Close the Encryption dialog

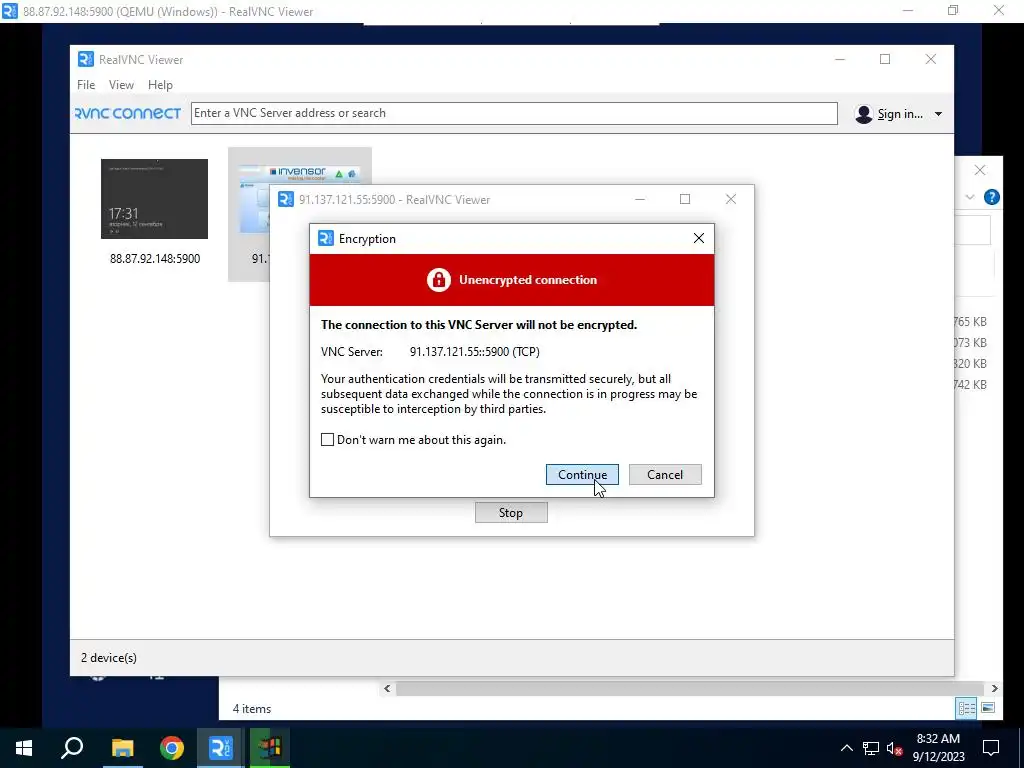click(699, 238)
